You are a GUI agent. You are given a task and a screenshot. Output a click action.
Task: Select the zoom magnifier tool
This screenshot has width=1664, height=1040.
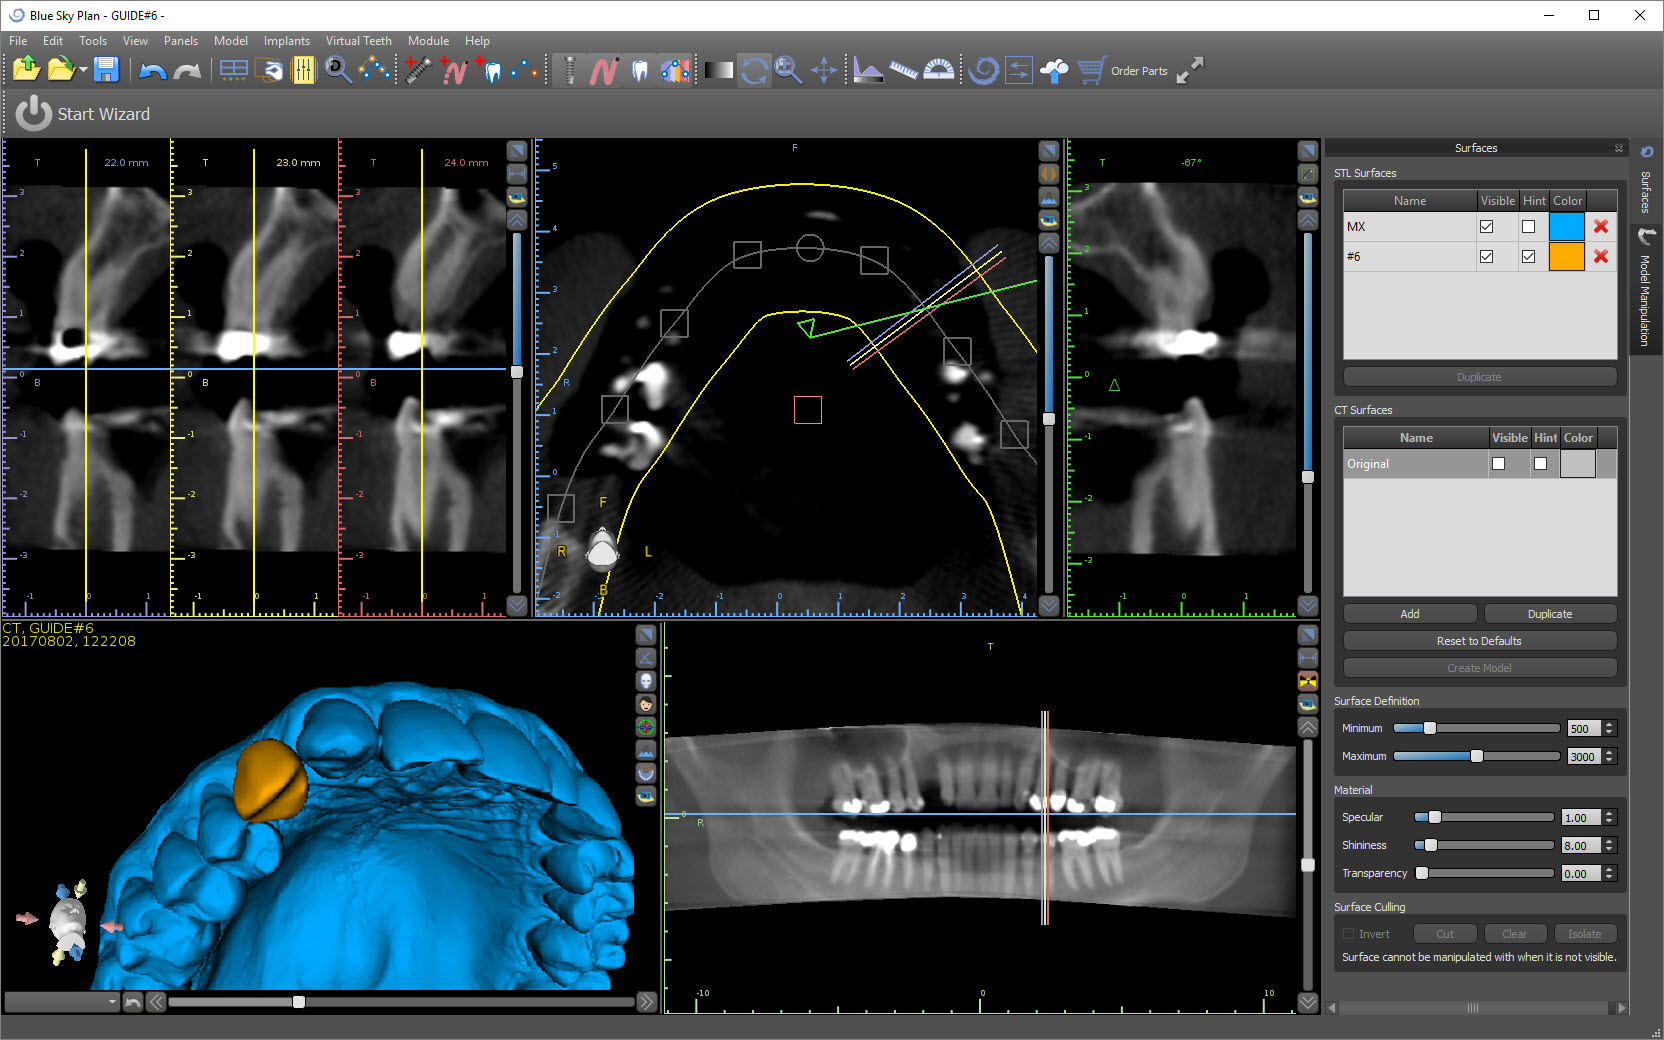(788, 70)
